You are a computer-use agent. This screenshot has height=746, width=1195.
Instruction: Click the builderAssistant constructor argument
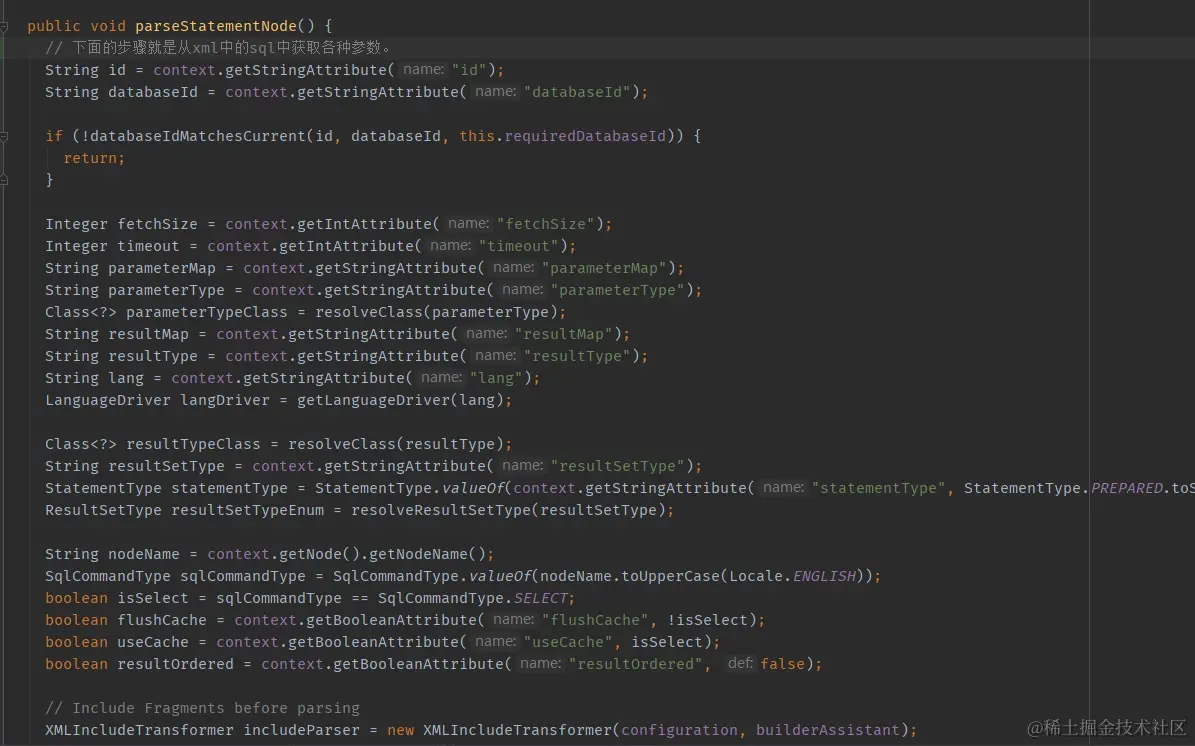tap(828, 730)
